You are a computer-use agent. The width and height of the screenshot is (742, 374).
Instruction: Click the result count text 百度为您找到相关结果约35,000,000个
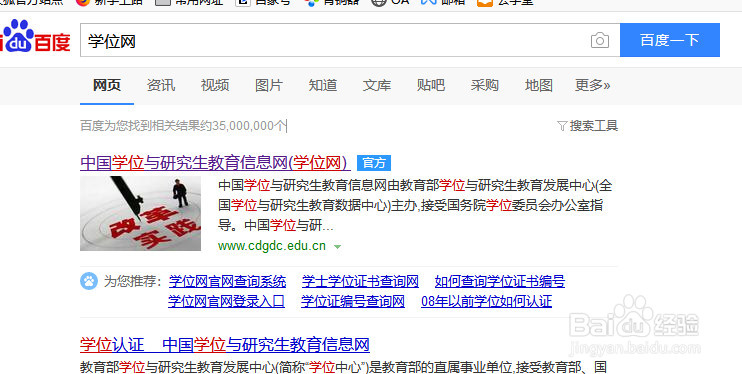click(x=184, y=126)
